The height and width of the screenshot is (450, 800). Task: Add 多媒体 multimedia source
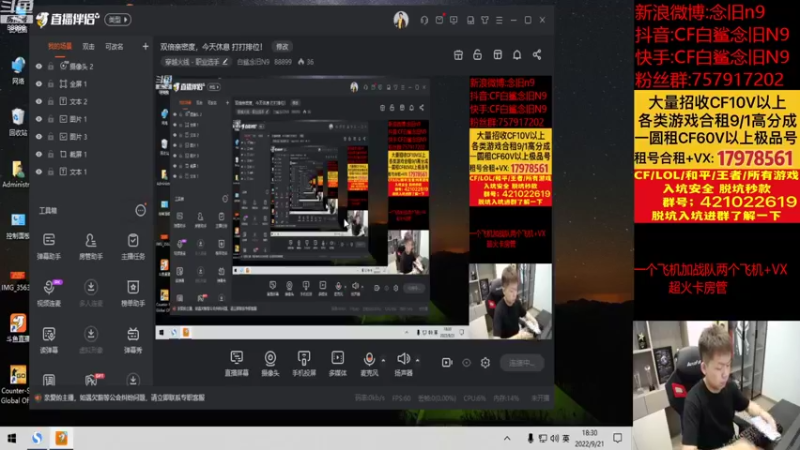click(337, 363)
